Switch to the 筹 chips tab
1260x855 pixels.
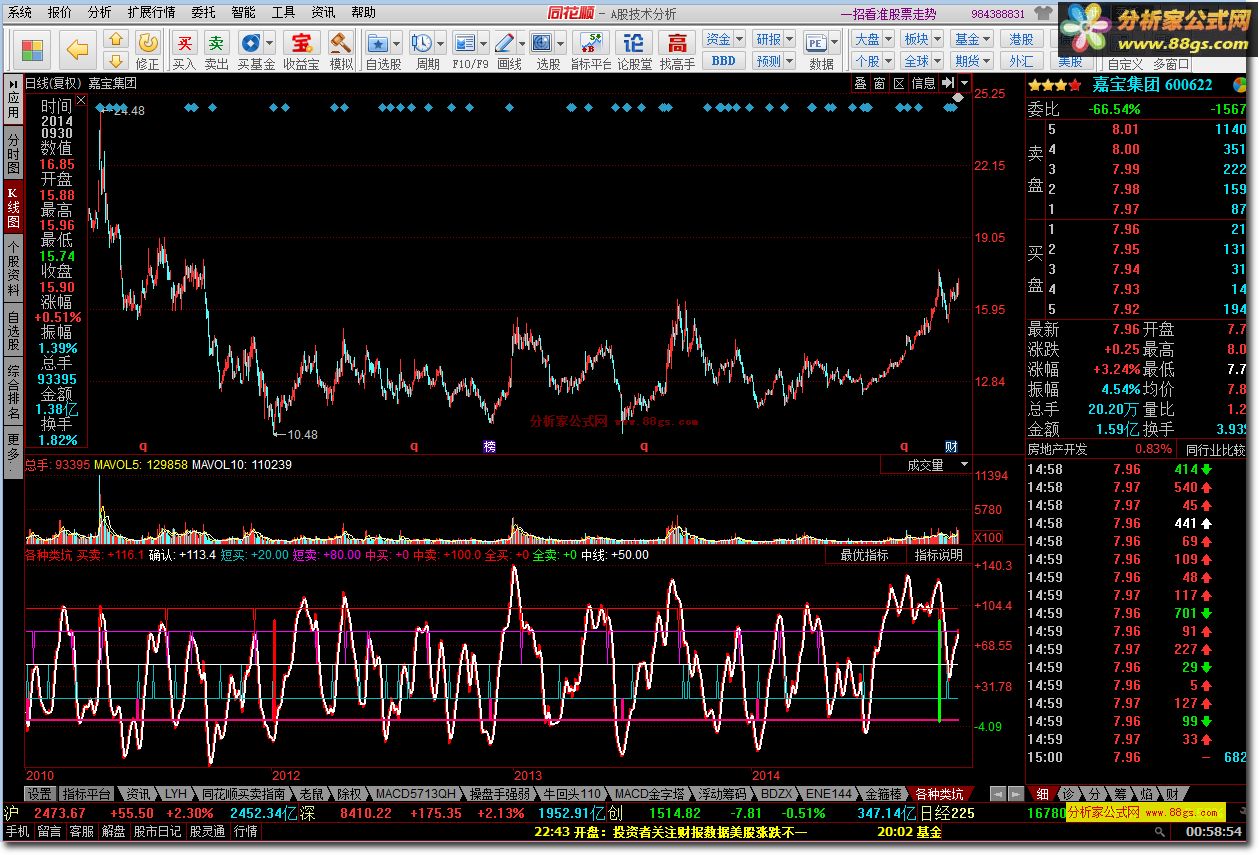[x=1119, y=794]
